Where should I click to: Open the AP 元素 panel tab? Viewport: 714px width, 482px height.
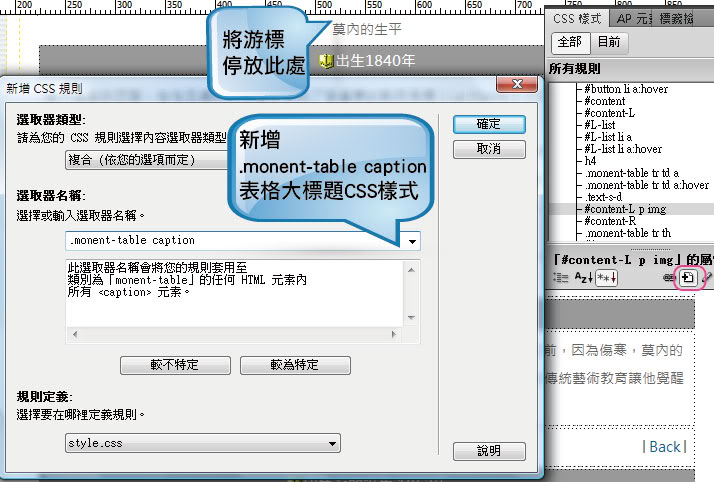pyautogui.click(x=632, y=18)
